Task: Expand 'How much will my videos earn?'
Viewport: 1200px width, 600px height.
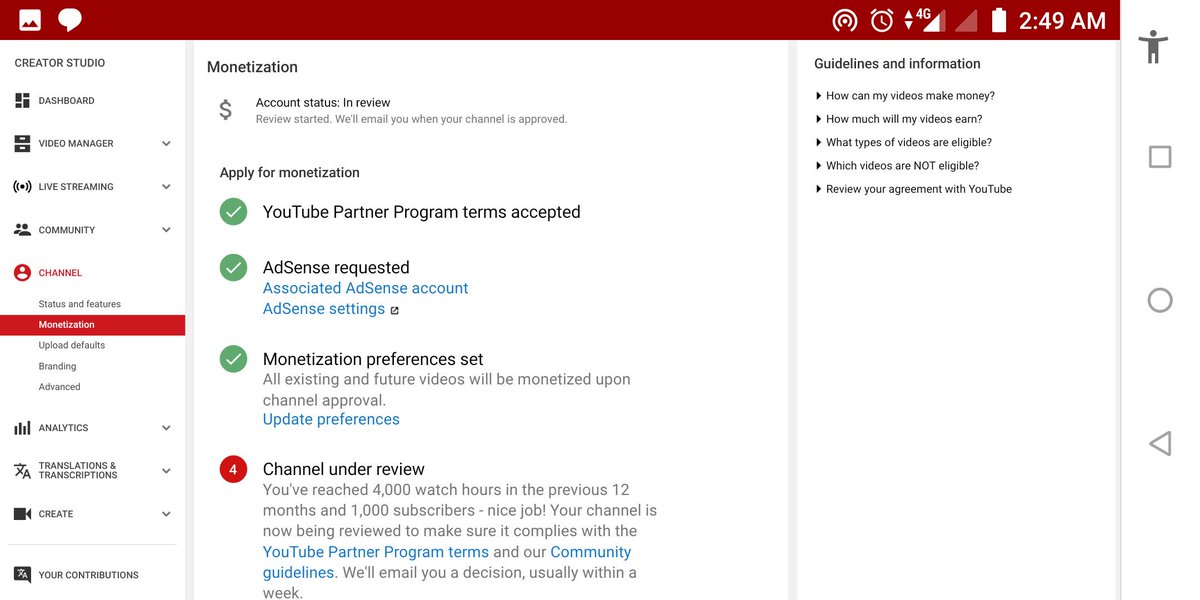Action: pyautogui.click(x=899, y=119)
